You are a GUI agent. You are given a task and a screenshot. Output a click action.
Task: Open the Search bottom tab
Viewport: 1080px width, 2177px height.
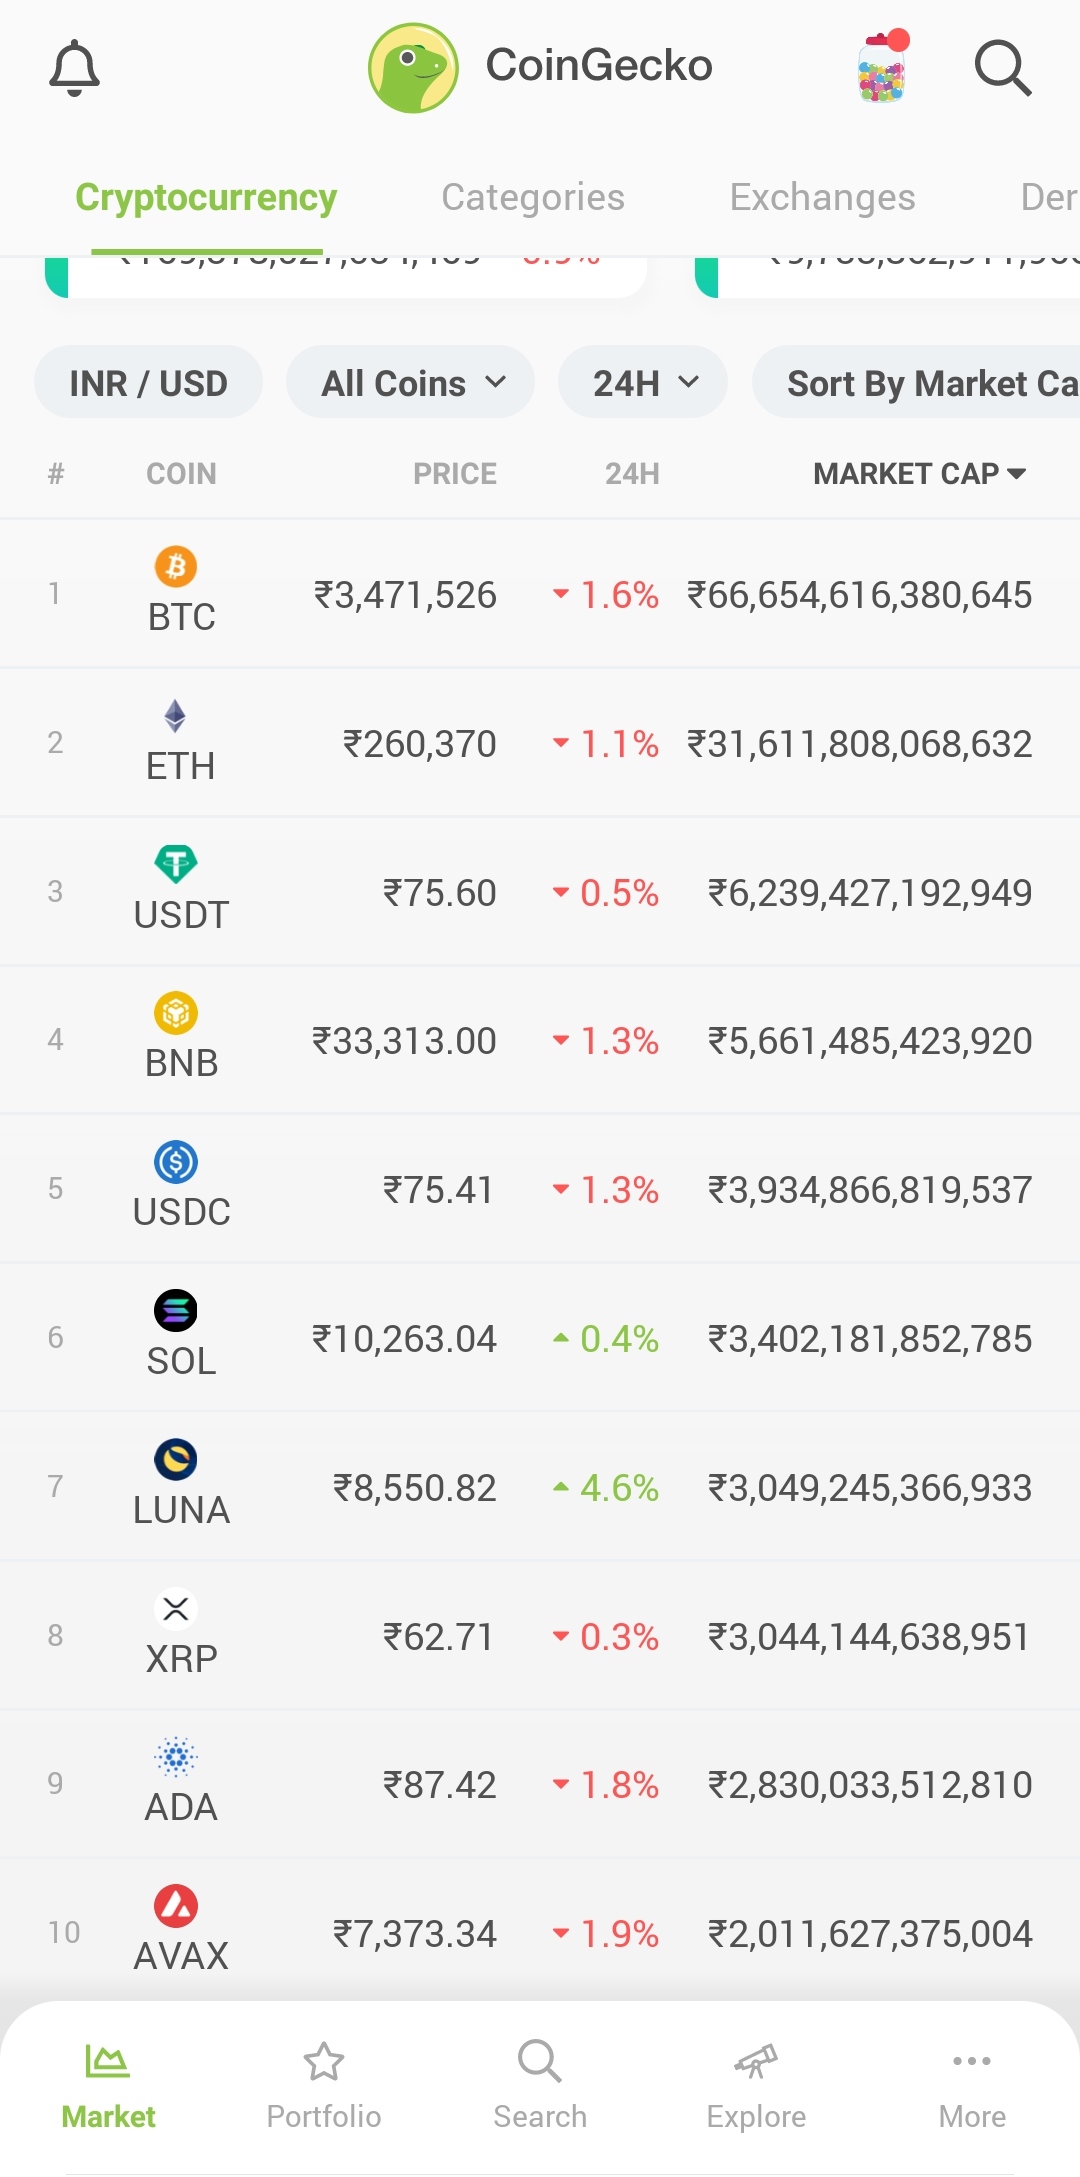point(540,2085)
